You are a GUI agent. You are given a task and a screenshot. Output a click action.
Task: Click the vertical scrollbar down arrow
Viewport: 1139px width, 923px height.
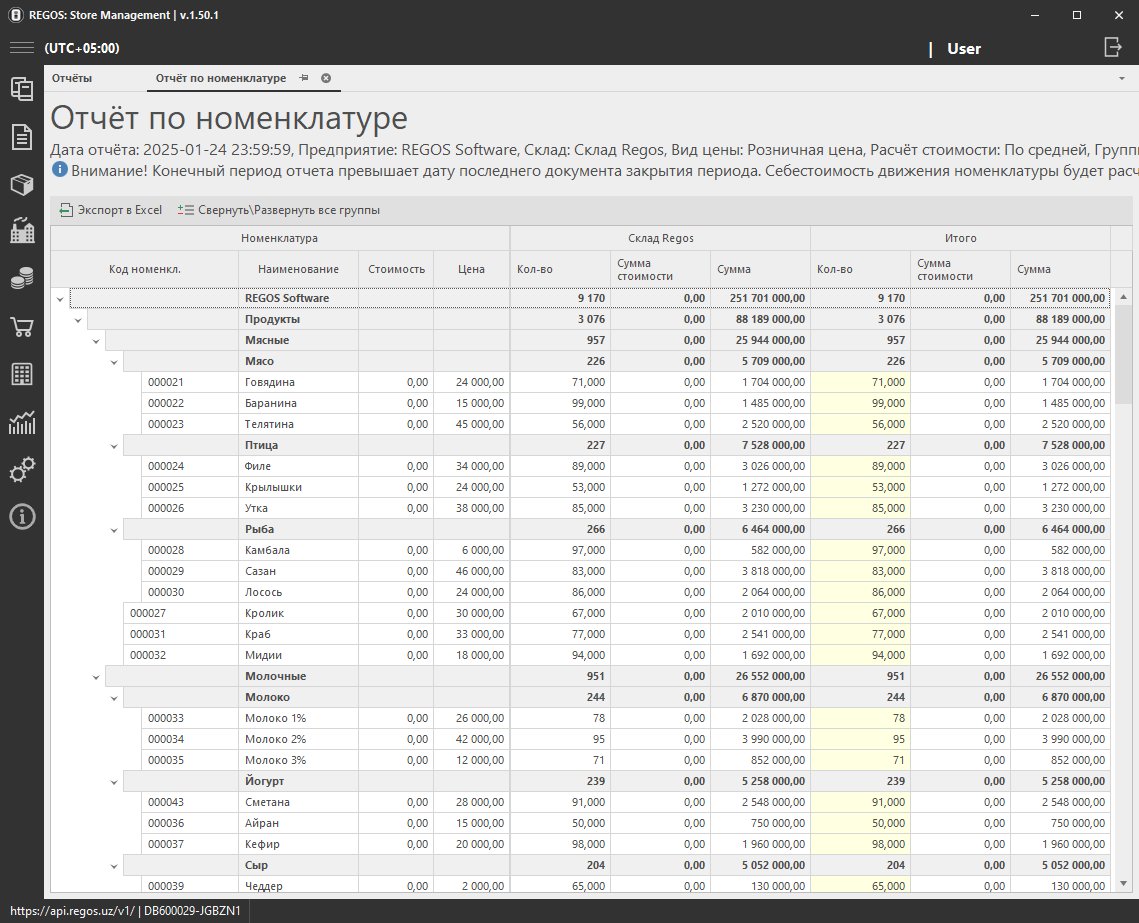coord(1123,883)
